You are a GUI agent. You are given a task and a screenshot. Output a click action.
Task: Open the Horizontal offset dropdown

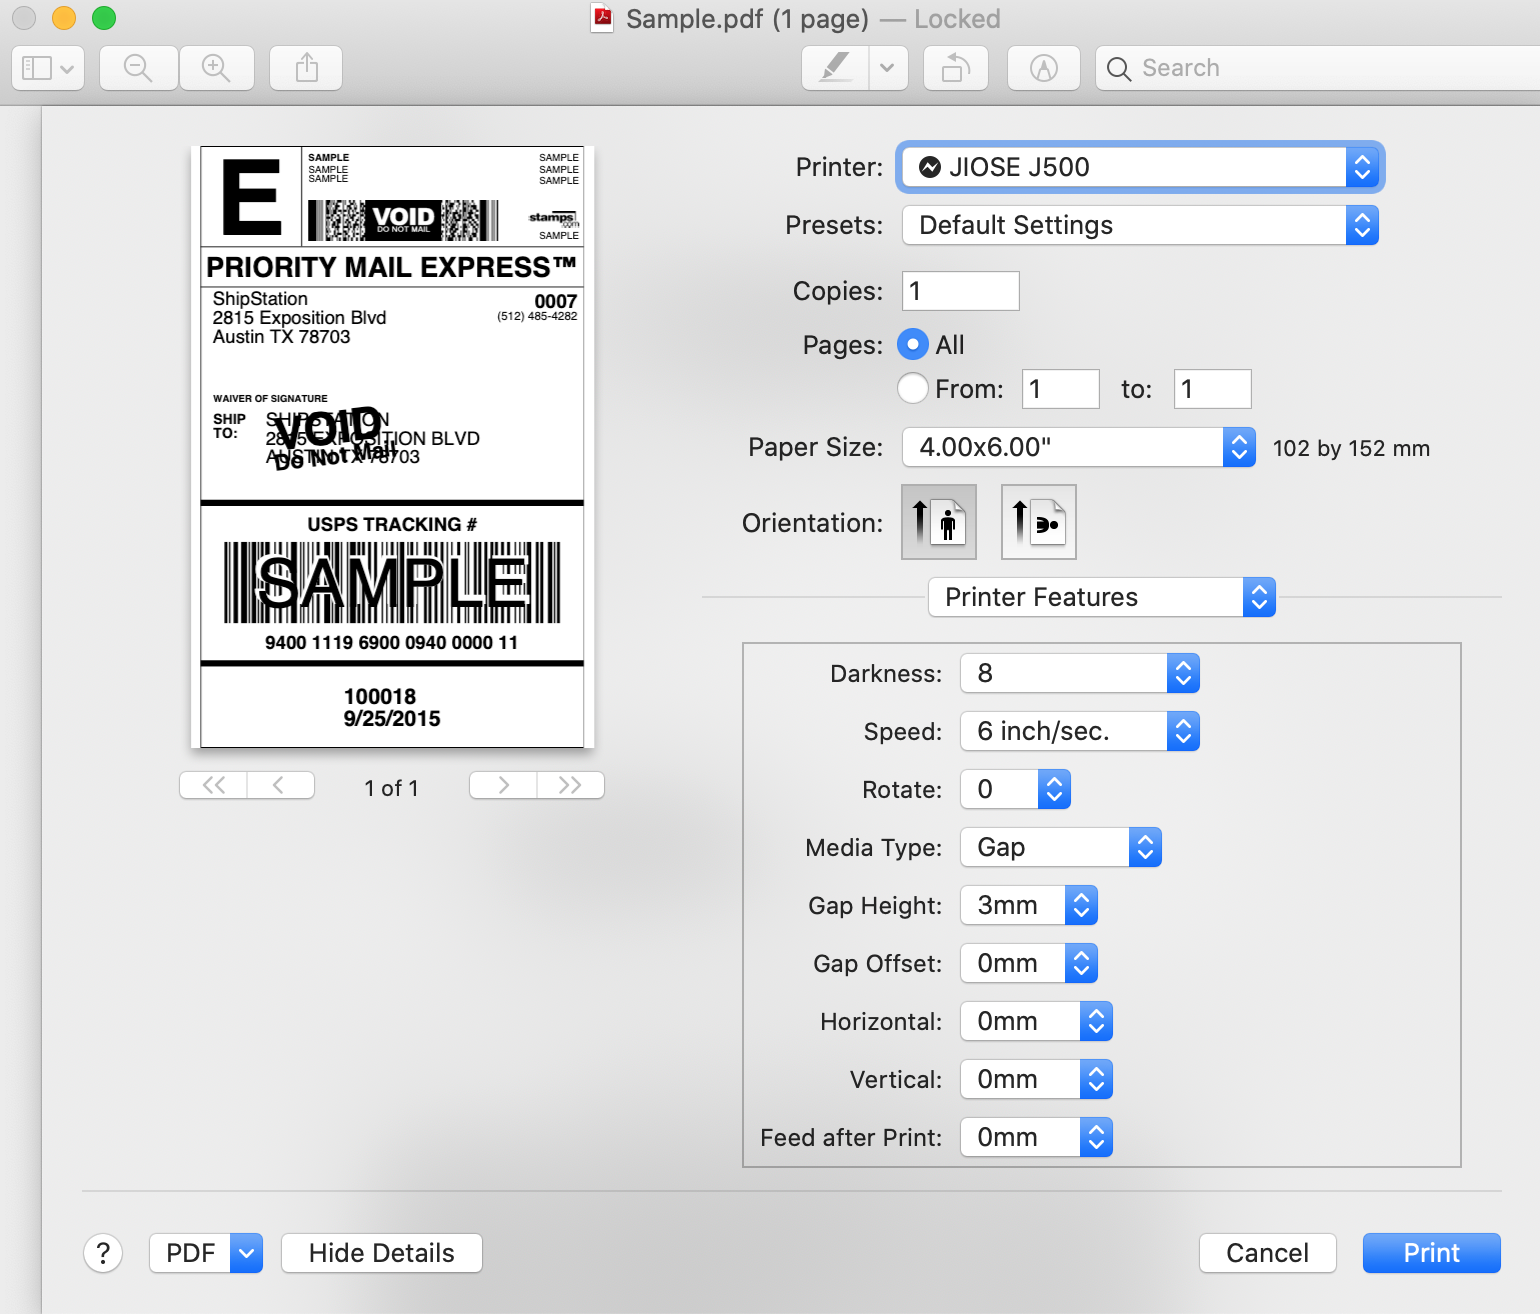[1036, 1021]
